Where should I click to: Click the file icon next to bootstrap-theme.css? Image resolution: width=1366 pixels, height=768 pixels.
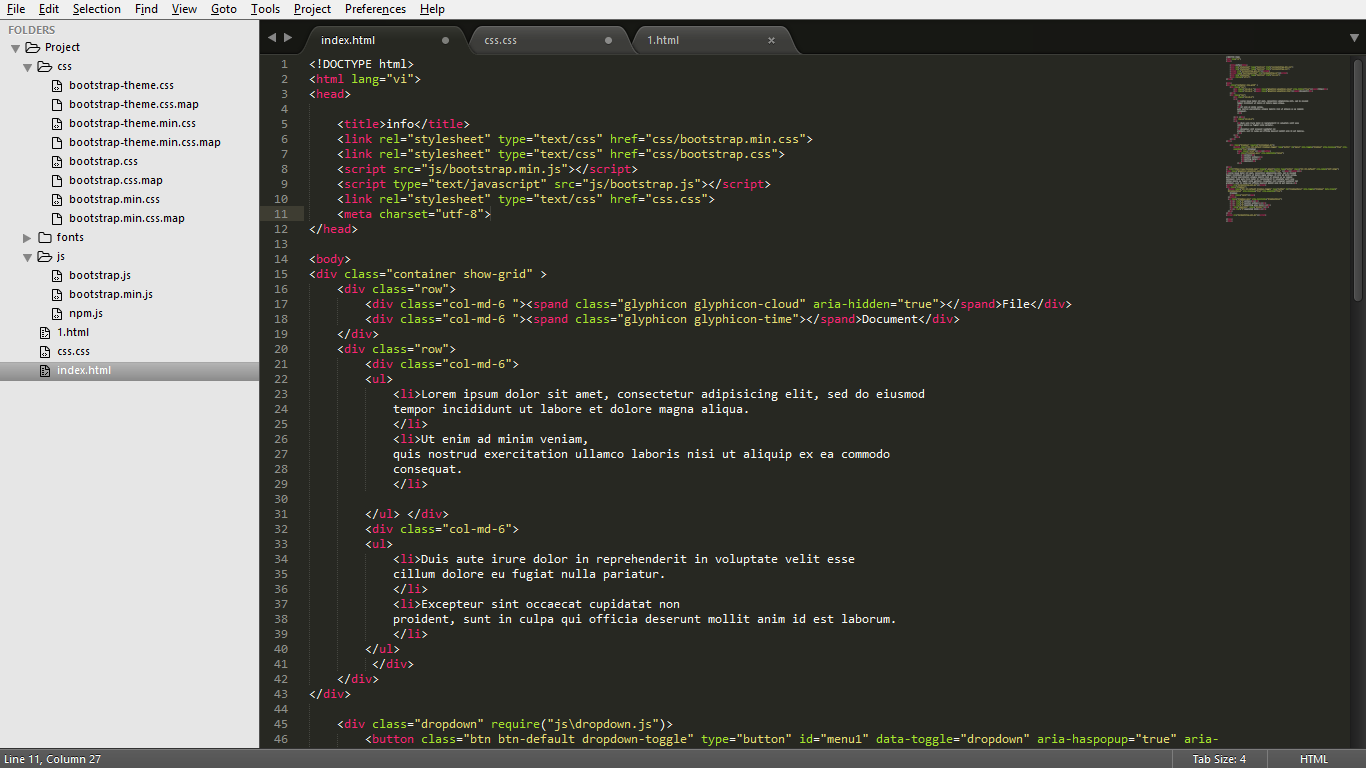point(57,86)
